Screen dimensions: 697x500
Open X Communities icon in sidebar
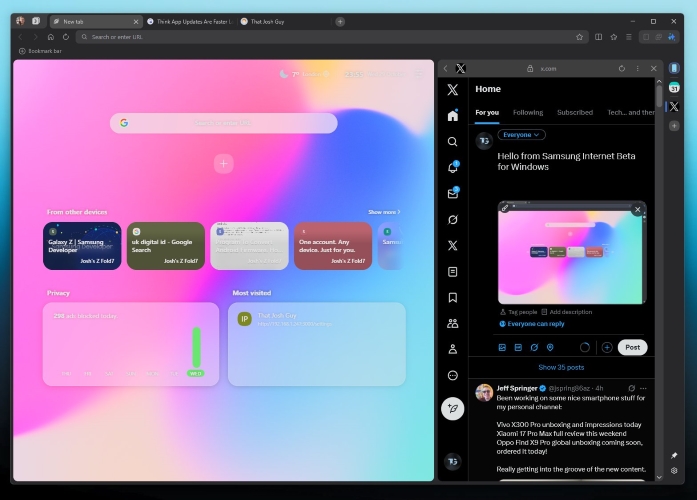(x=453, y=324)
